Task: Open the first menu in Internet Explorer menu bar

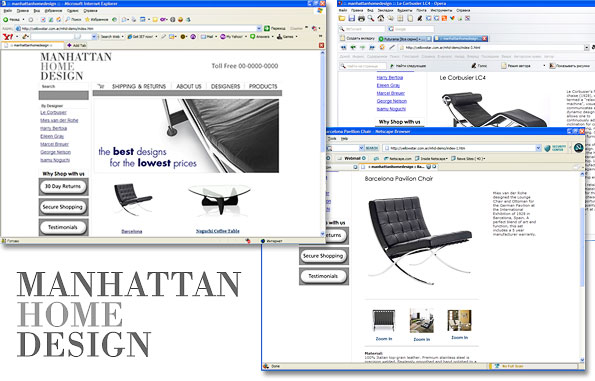Action: tap(8, 11)
